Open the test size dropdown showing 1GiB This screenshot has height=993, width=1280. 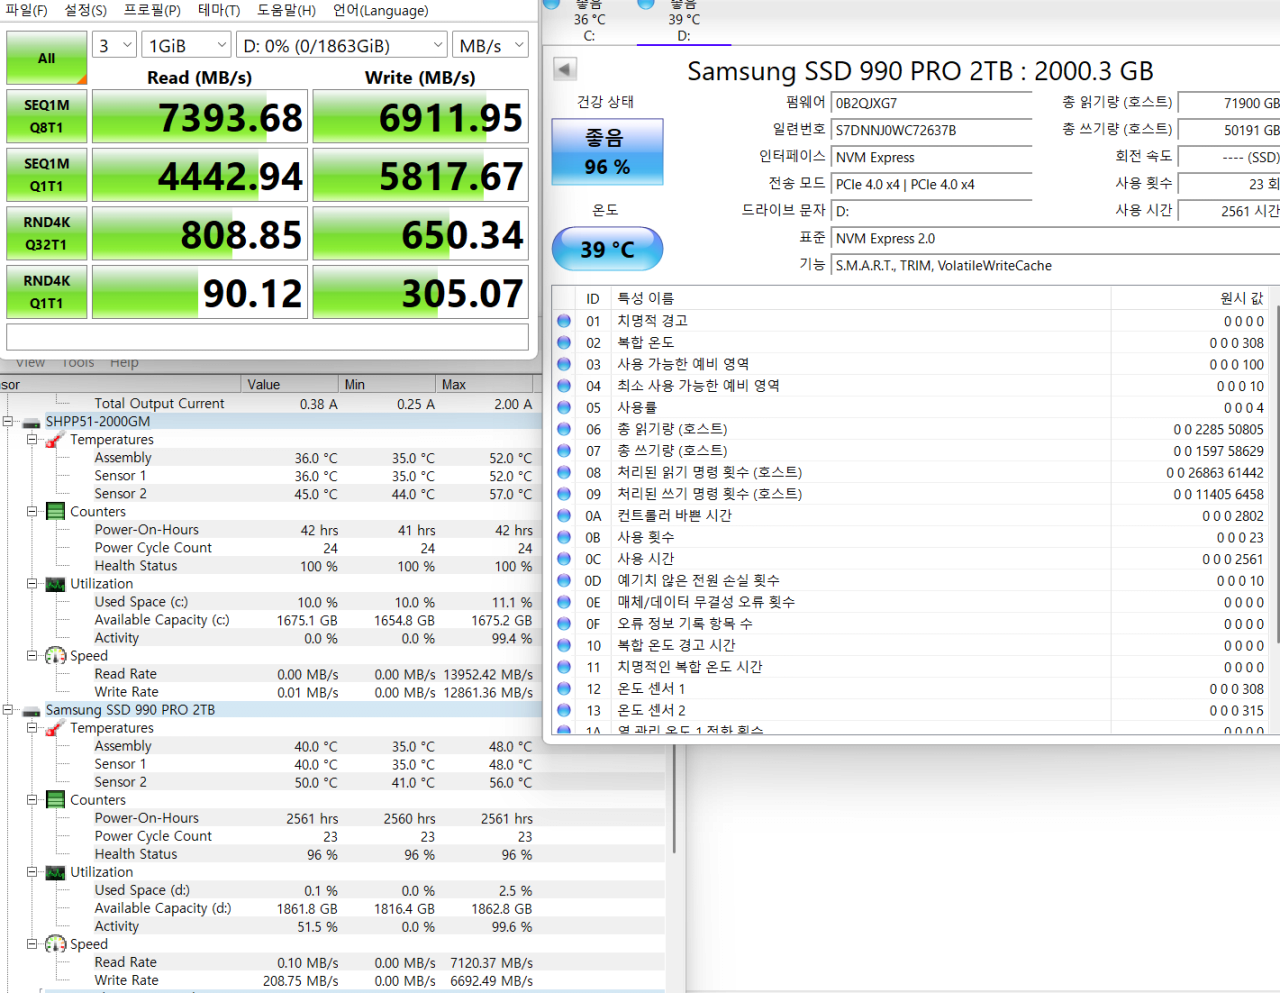(x=186, y=45)
